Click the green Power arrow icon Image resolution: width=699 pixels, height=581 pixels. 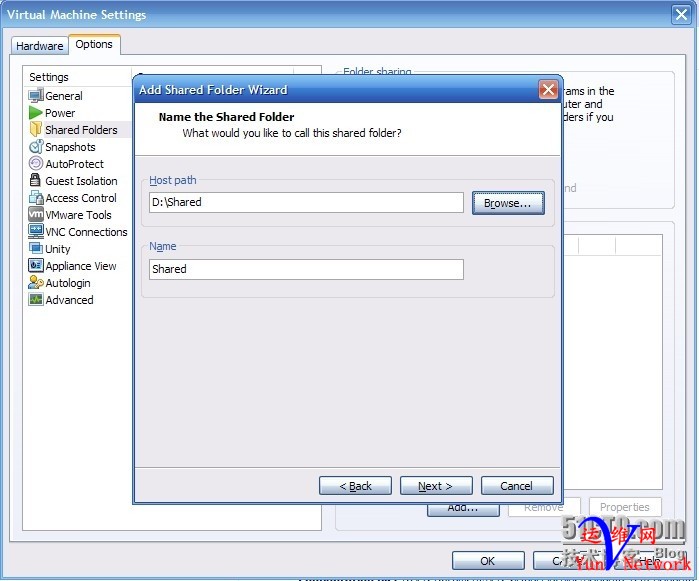click(36, 113)
